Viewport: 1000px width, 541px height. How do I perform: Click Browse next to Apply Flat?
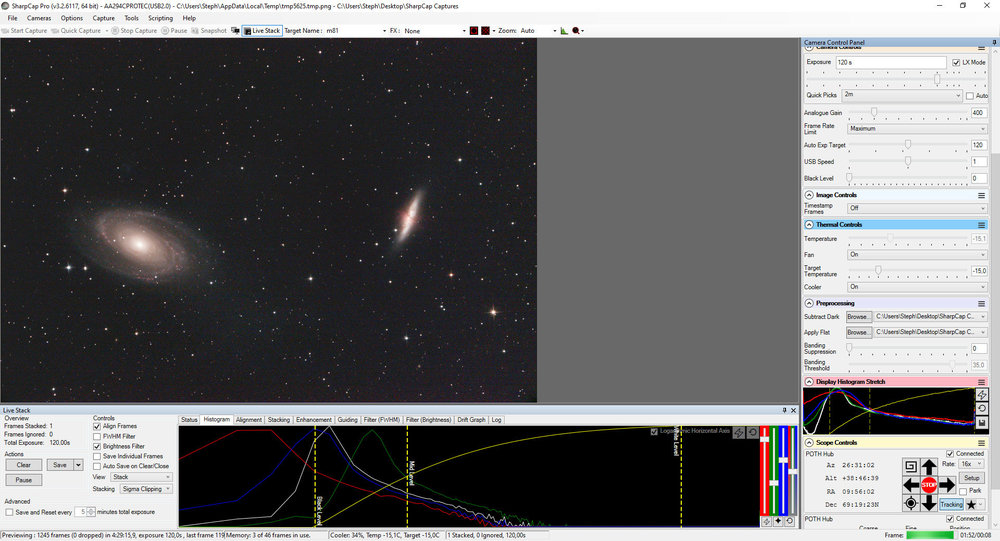[858, 332]
